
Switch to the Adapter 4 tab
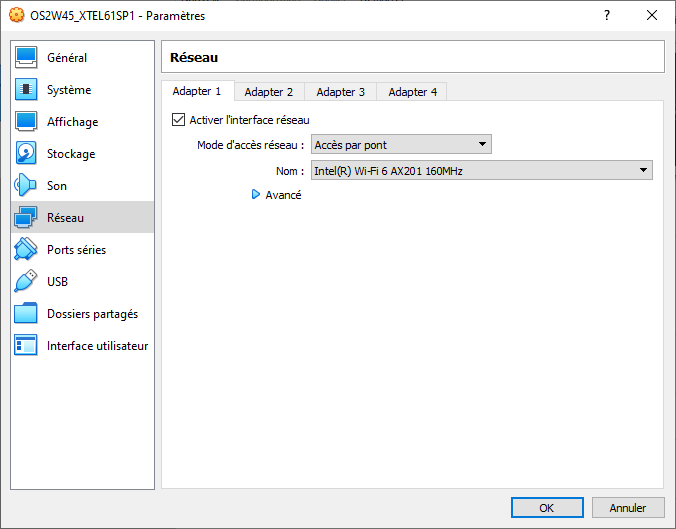click(412, 92)
